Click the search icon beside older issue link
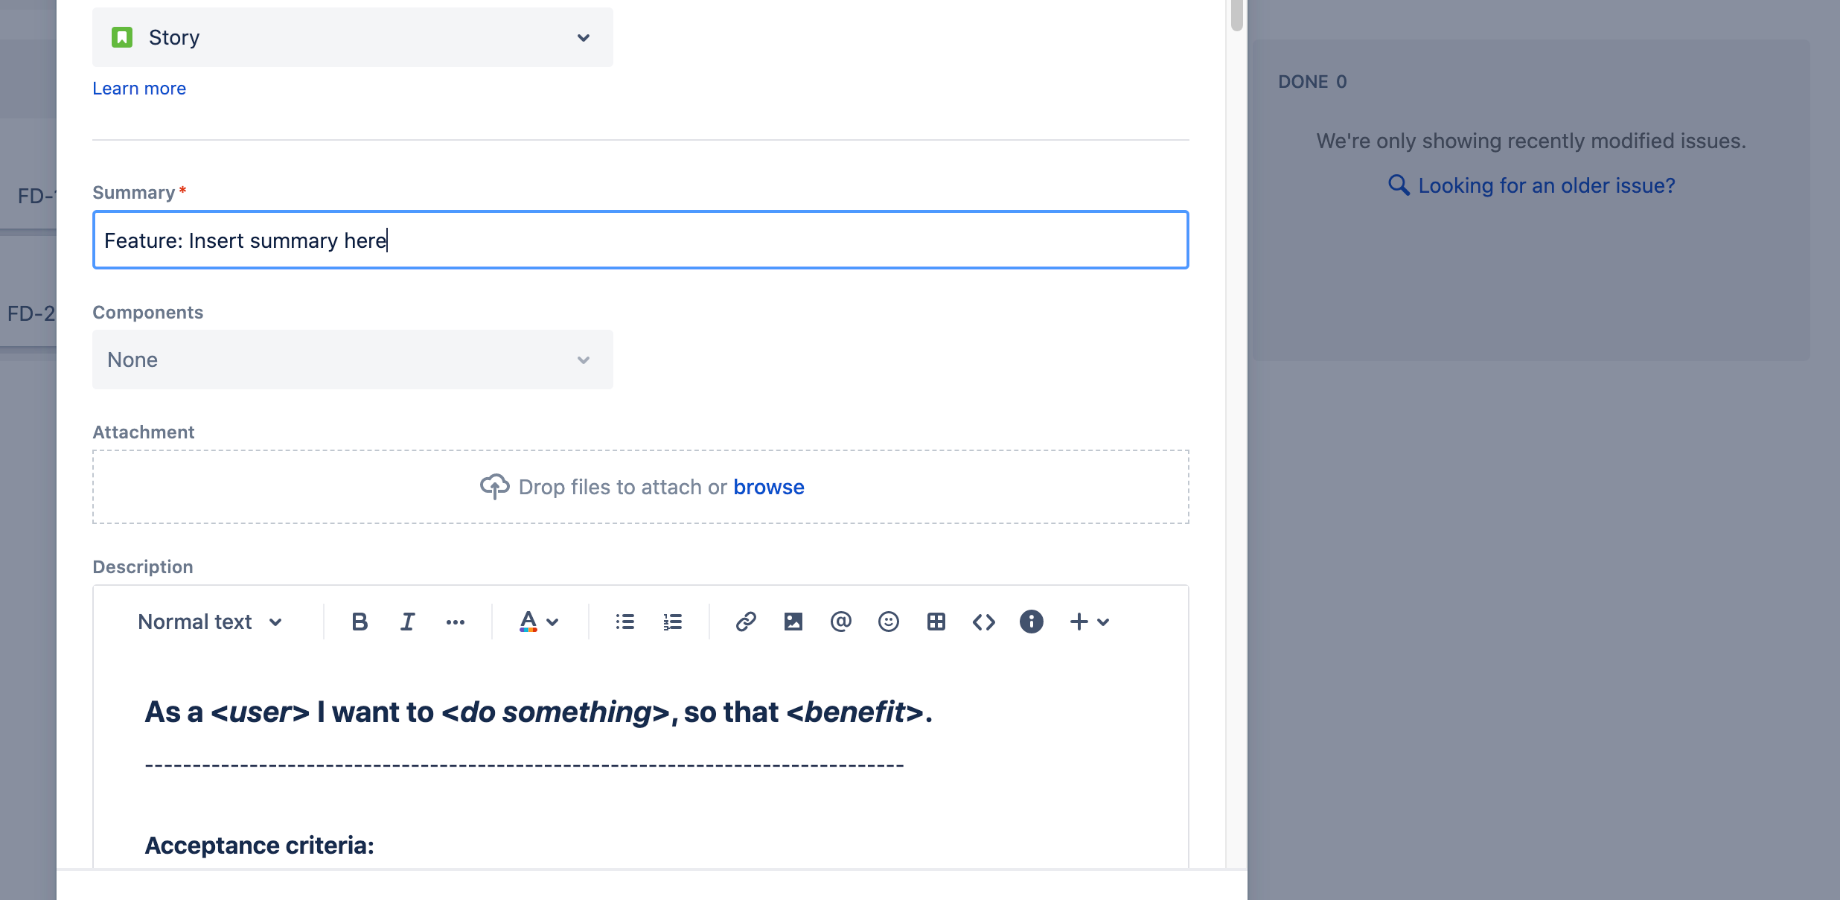The width and height of the screenshot is (1840, 900). point(1399,185)
